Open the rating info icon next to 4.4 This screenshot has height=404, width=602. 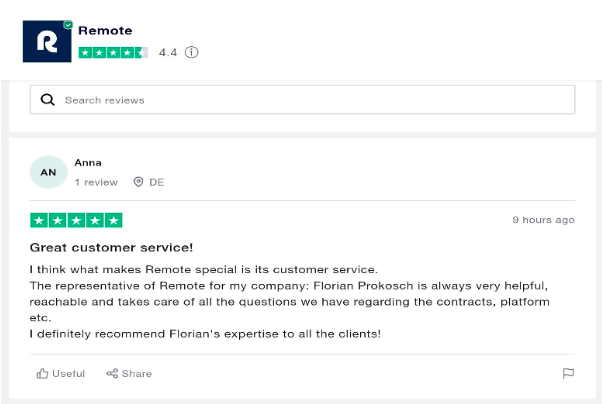point(192,52)
